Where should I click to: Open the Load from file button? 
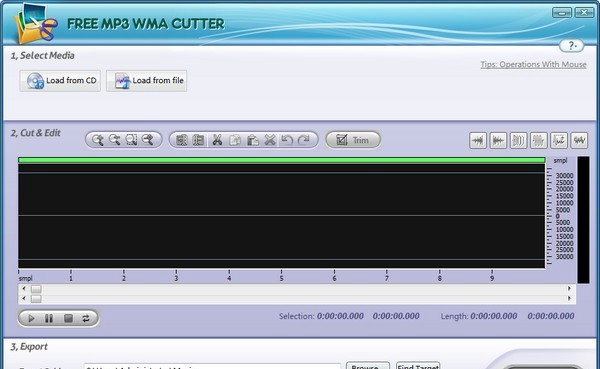[x=147, y=81]
